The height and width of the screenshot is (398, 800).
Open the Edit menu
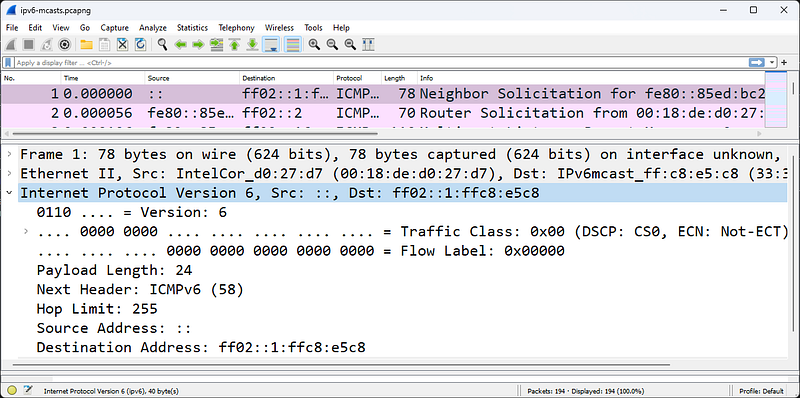pos(35,28)
